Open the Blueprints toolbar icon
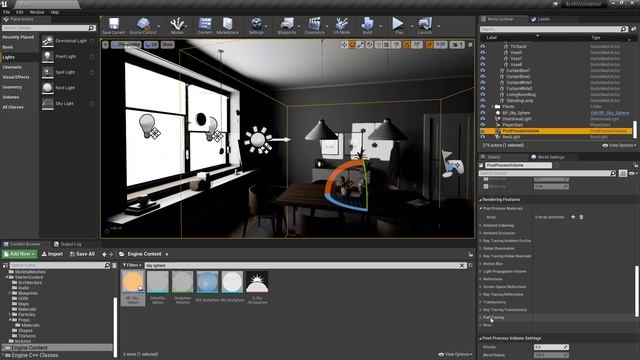The height and width of the screenshot is (360, 640). (x=287, y=25)
